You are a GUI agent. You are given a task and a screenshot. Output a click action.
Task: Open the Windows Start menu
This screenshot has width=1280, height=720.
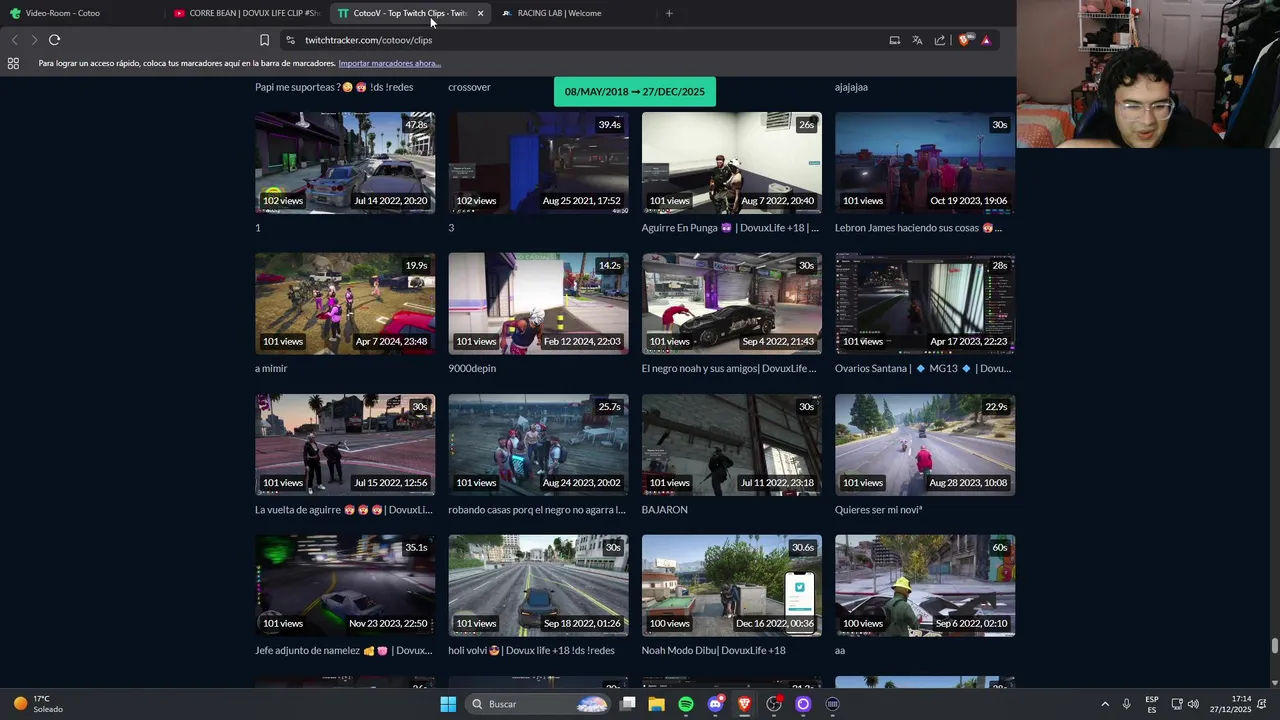point(448,704)
